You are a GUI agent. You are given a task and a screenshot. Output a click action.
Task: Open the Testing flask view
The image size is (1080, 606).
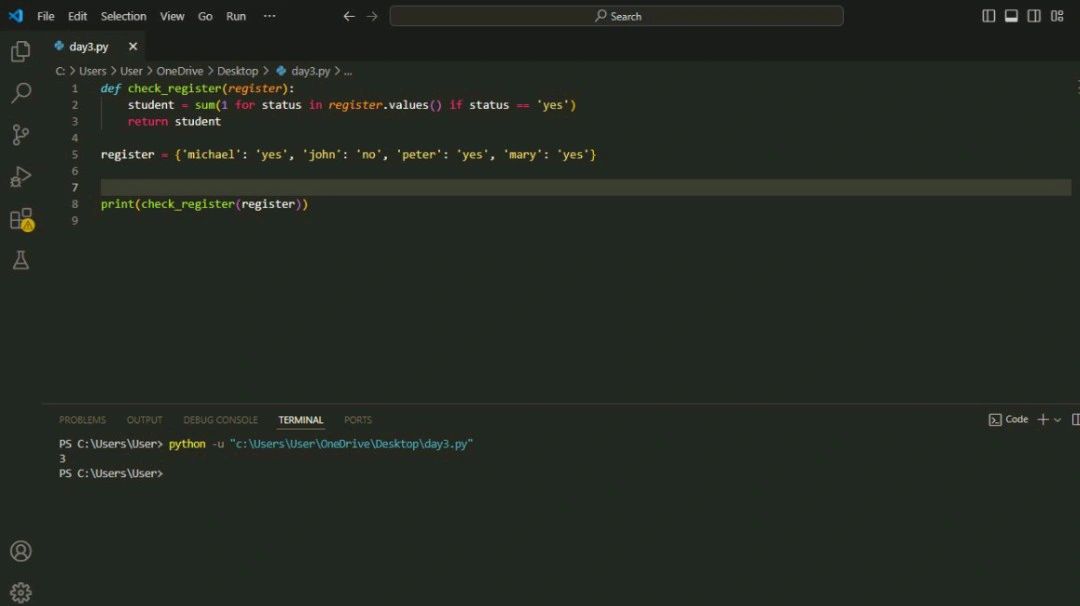pyautogui.click(x=20, y=261)
